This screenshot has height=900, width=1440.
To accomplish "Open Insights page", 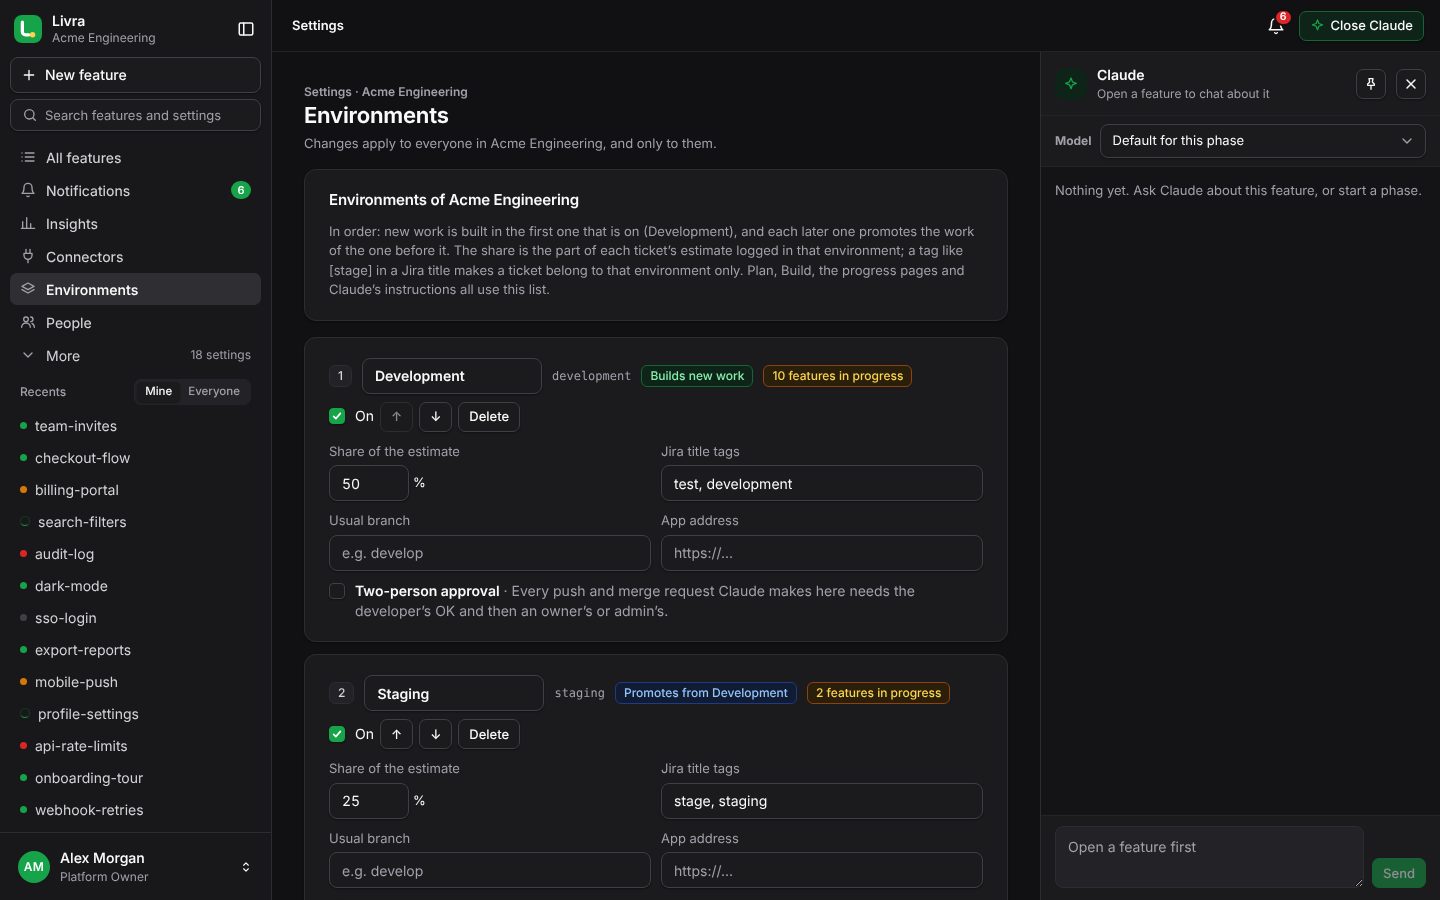I will [135, 224].
